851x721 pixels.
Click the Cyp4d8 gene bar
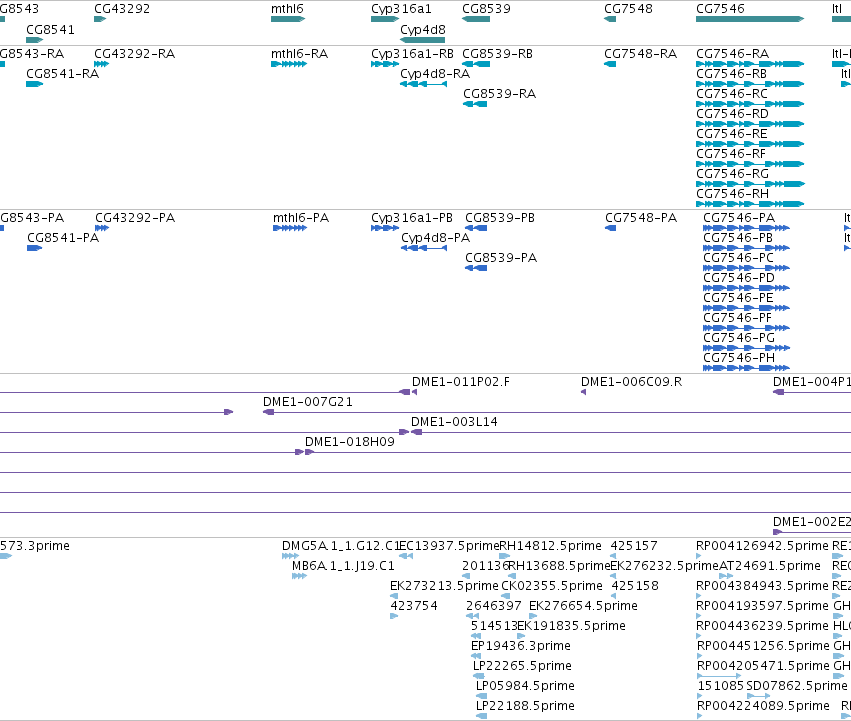(x=422, y=40)
